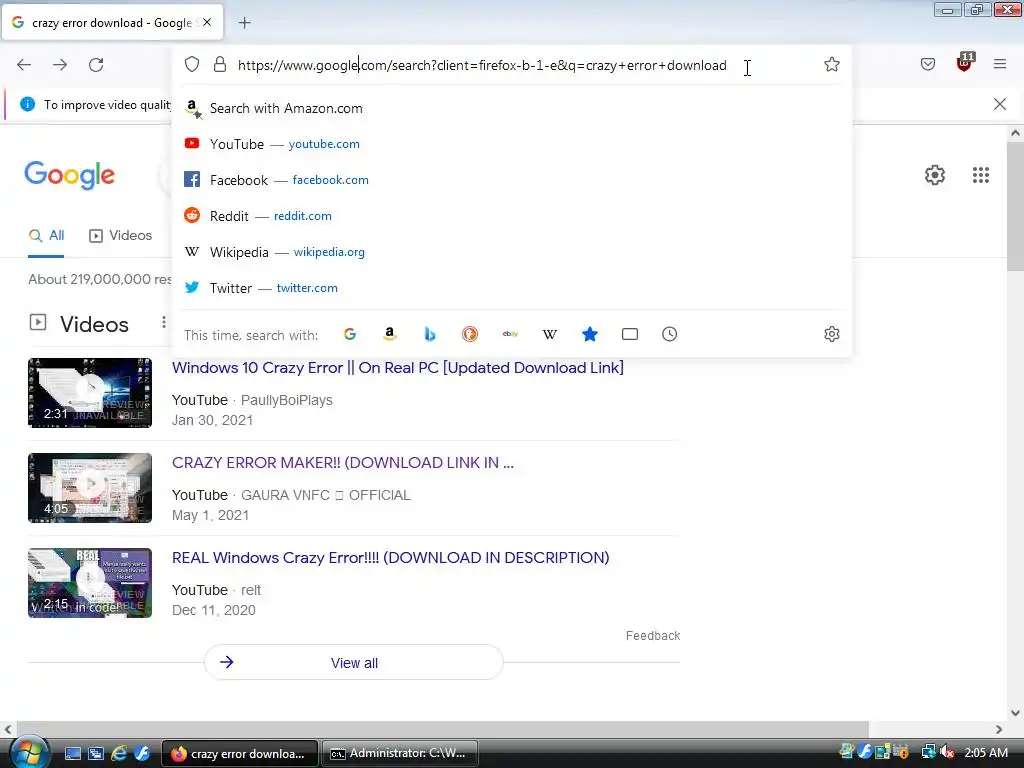Show desktop from the quick launch icon

click(x=72, y=754)
